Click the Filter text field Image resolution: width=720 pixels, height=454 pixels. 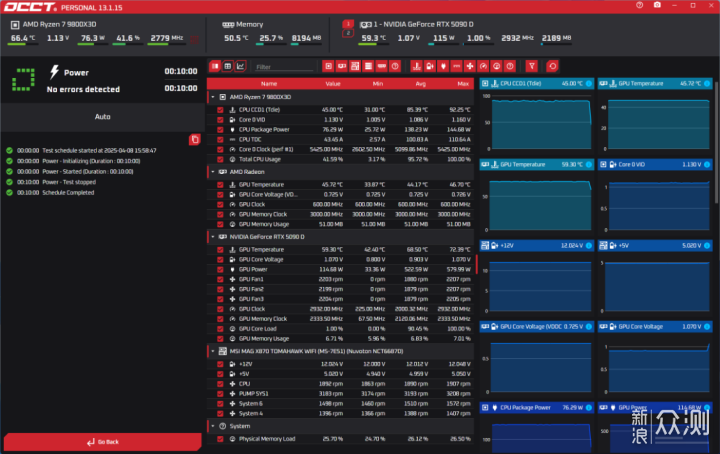(284, 67)
